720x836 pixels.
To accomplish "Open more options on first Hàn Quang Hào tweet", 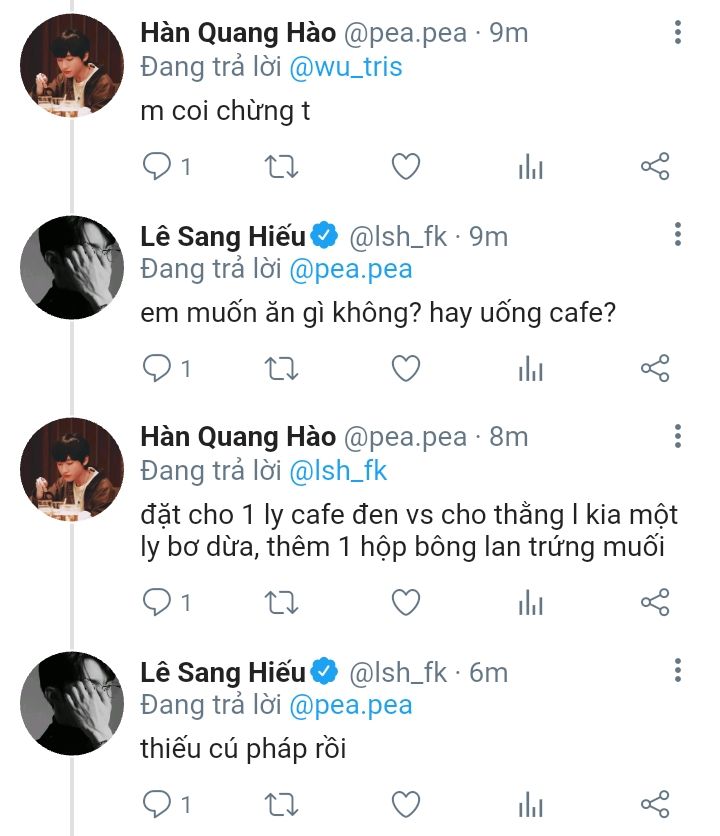I will click(x=678, y=33).
